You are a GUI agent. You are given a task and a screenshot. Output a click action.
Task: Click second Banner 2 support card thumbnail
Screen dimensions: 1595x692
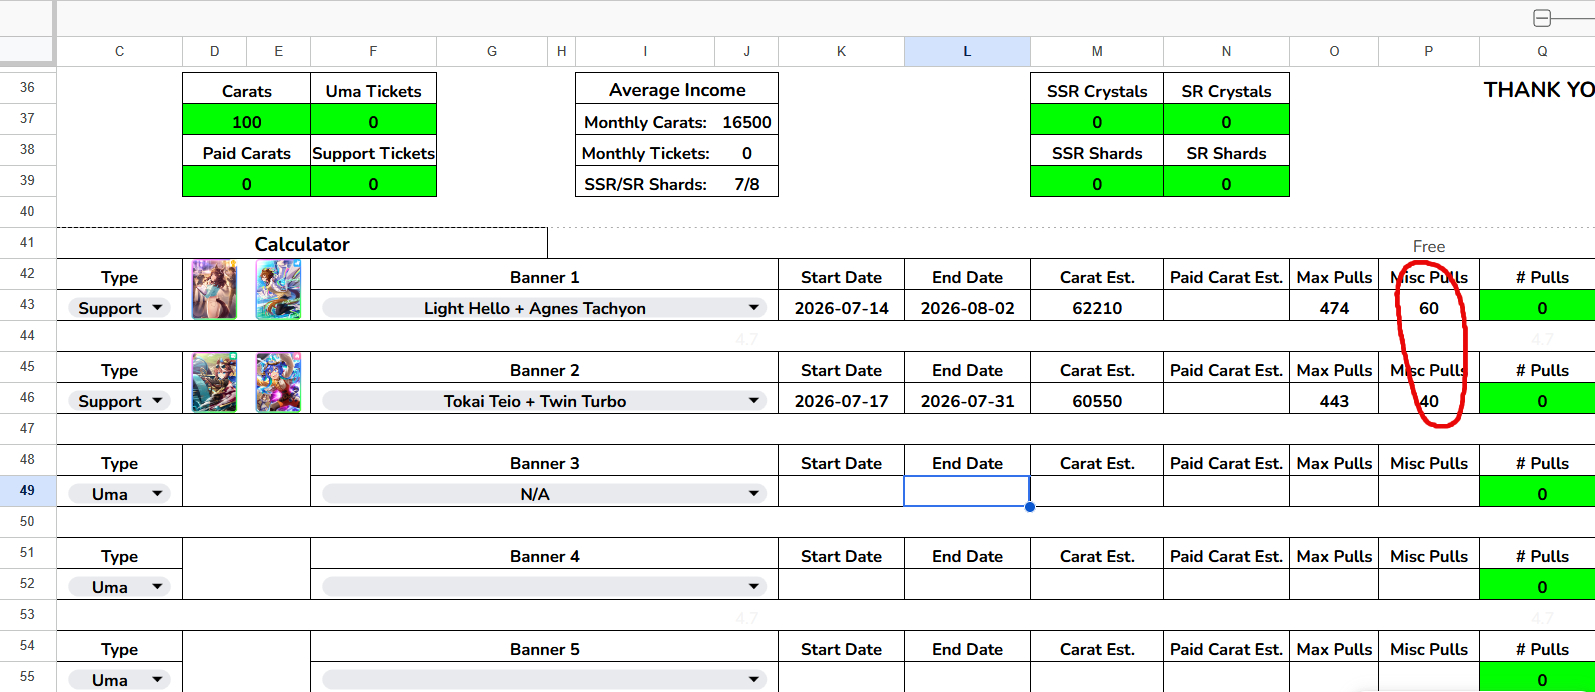click(278, 382)
